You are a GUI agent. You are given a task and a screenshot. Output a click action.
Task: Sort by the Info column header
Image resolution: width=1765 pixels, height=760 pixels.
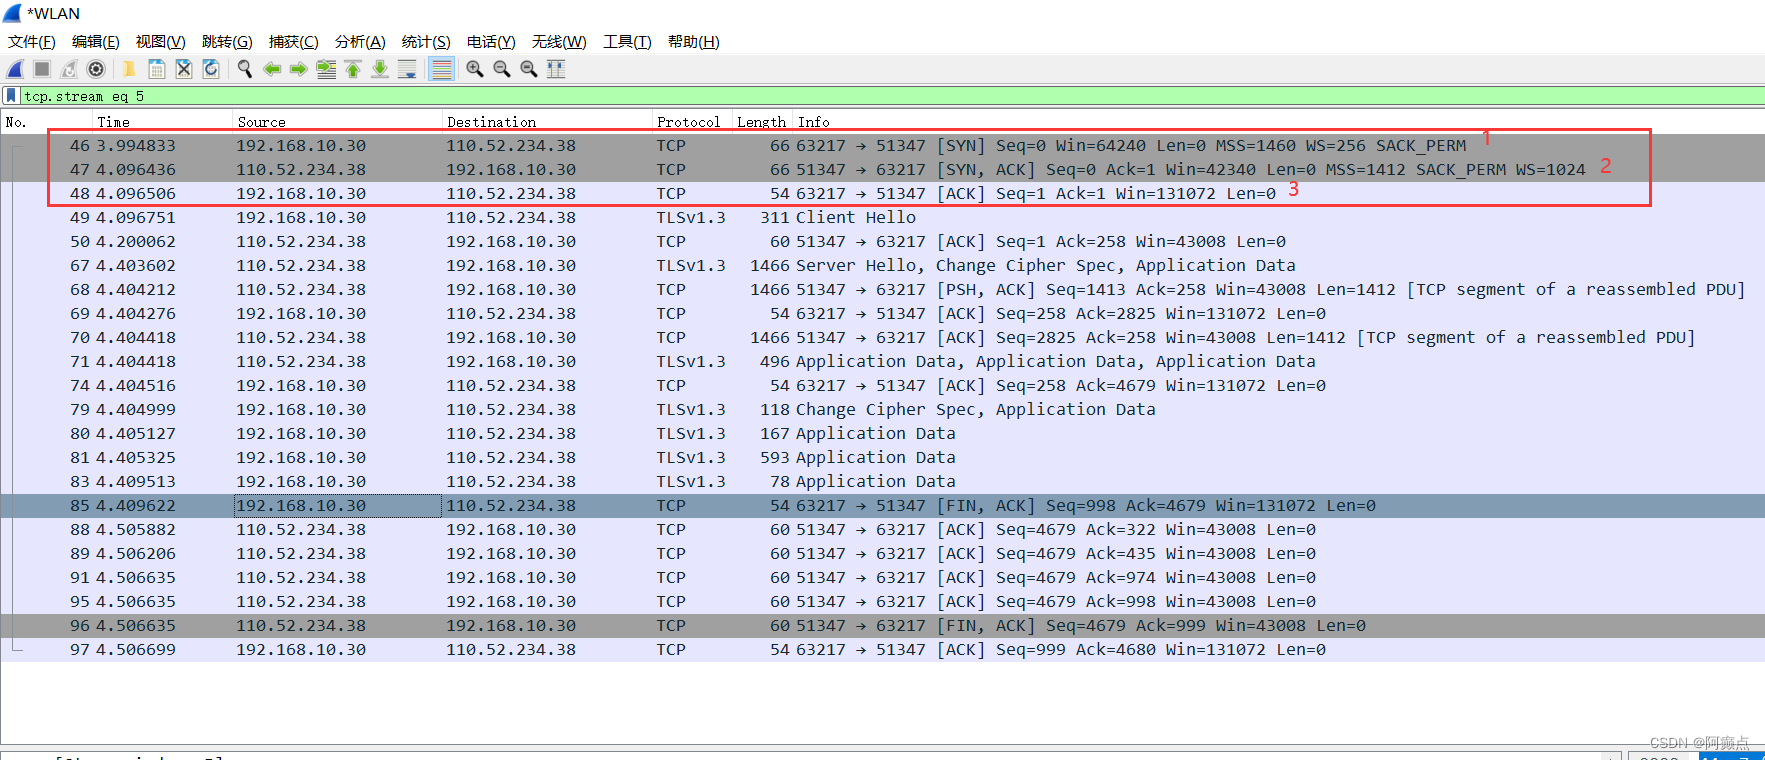(x=1278, y=122)
